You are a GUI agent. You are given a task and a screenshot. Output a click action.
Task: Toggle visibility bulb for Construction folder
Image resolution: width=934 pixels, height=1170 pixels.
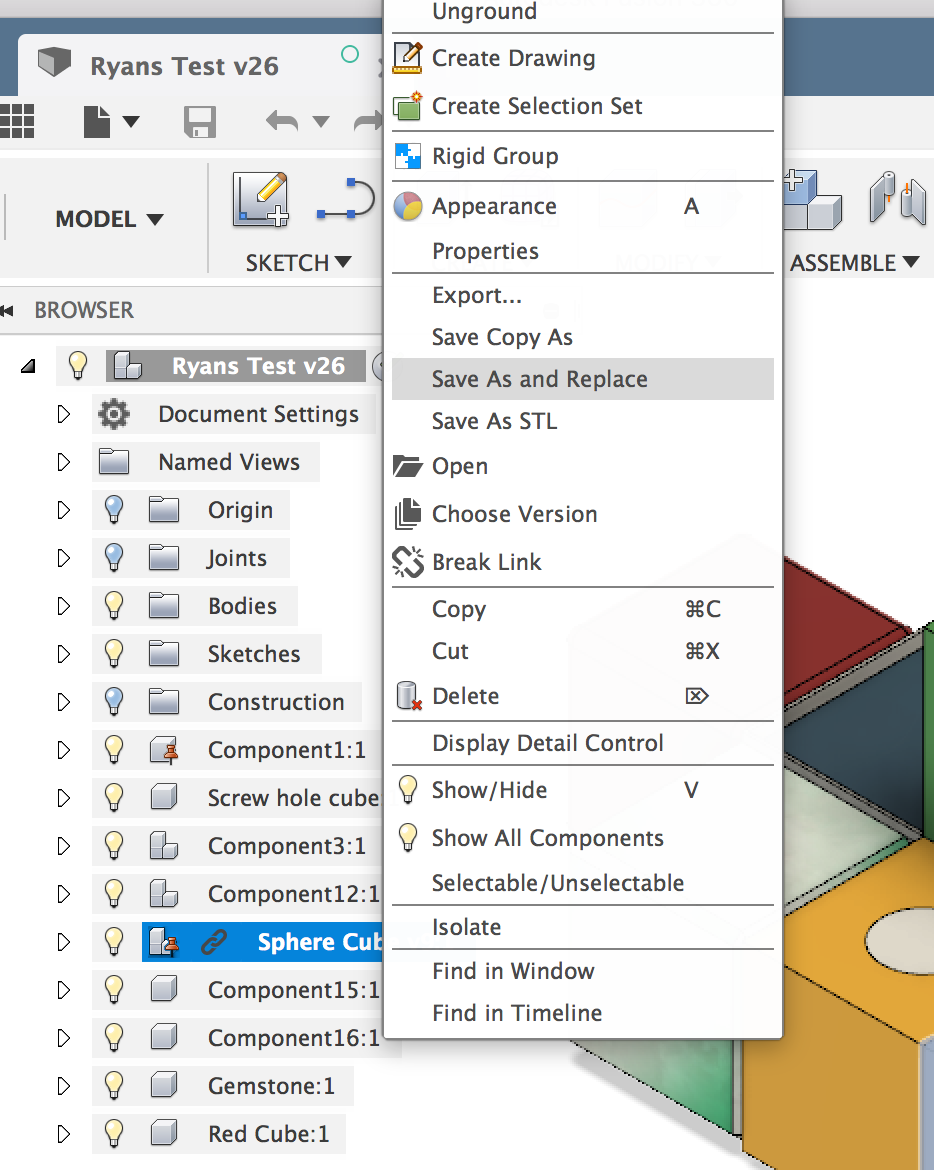113,701
